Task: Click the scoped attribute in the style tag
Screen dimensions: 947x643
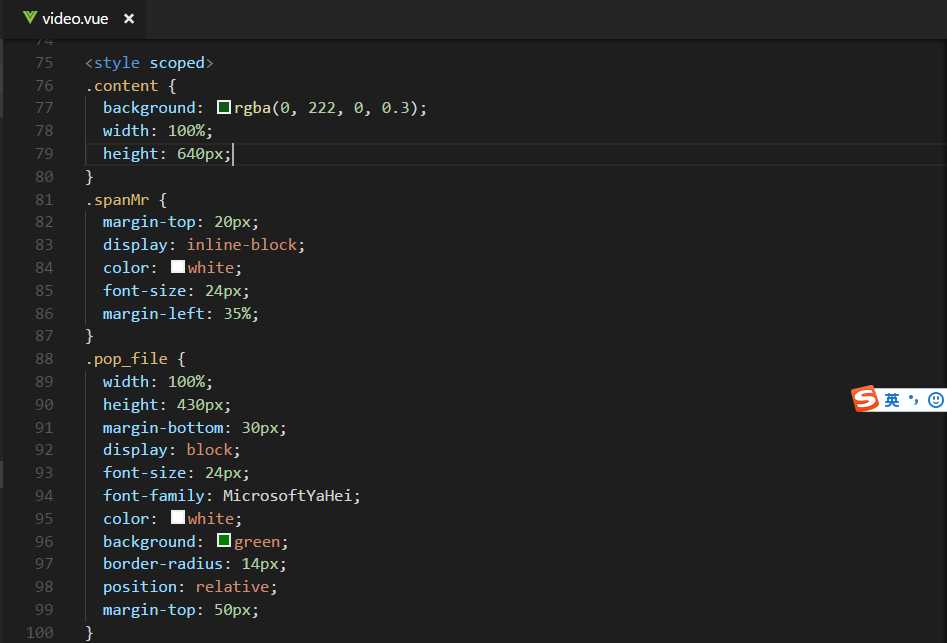Action: (x=176, y=62)
